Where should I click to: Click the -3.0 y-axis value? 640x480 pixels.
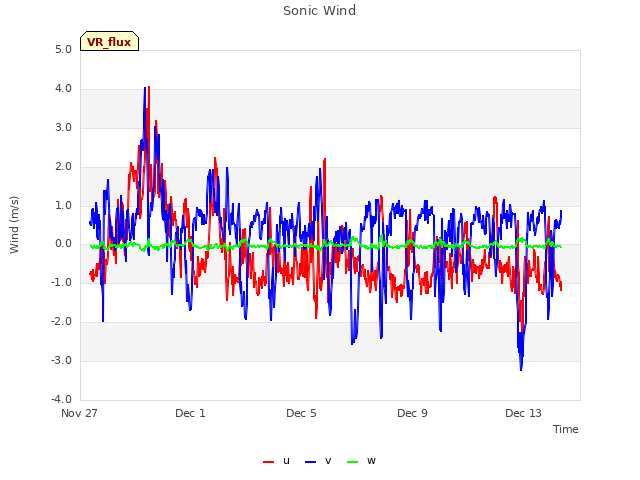click(x=62, y=360)
